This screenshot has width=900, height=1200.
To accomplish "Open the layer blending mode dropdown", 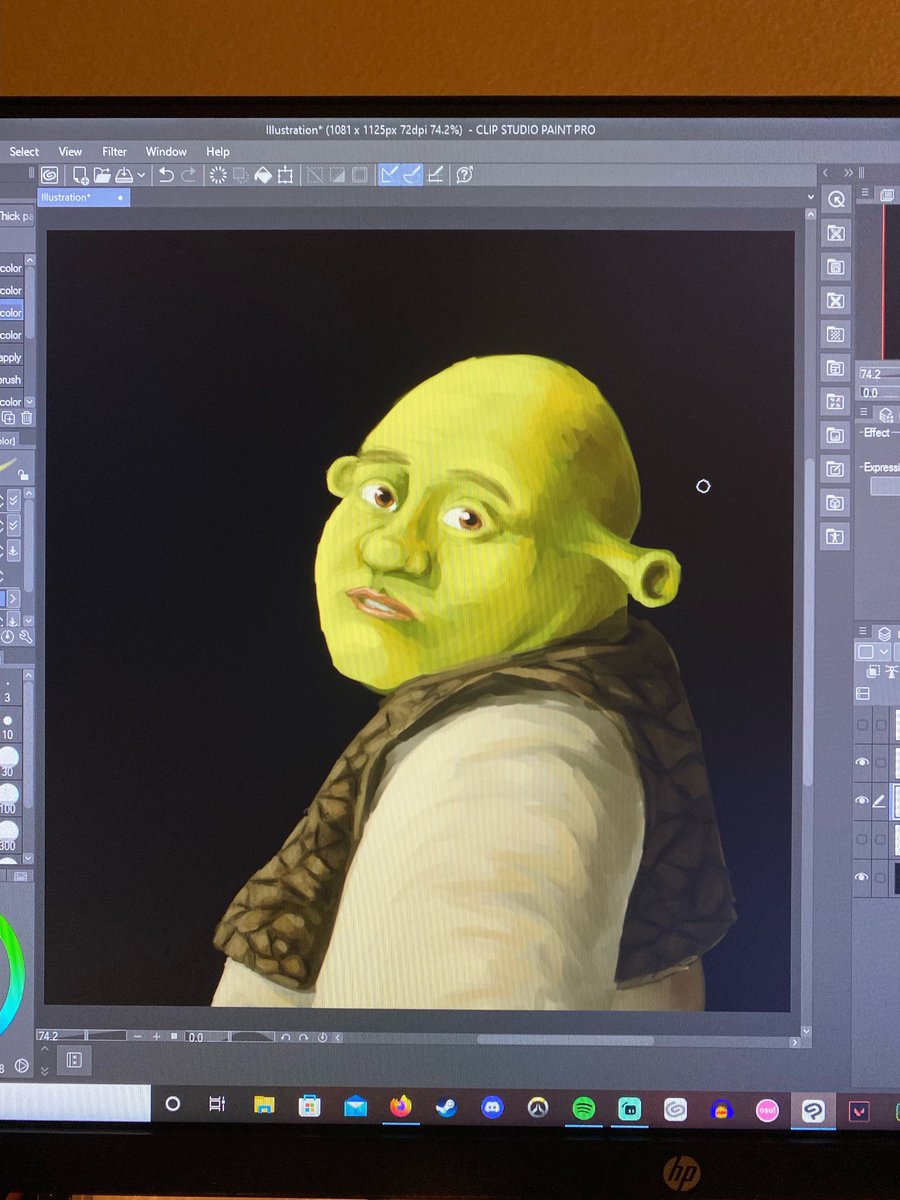I will coord(872,651).
